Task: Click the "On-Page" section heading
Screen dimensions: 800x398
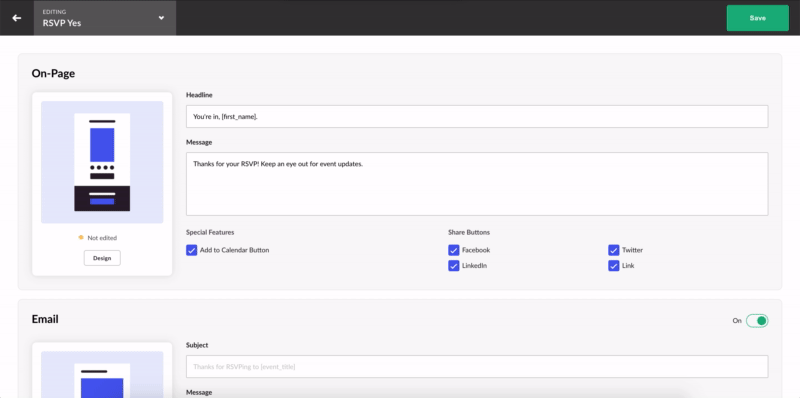Action: click(53, 73)
